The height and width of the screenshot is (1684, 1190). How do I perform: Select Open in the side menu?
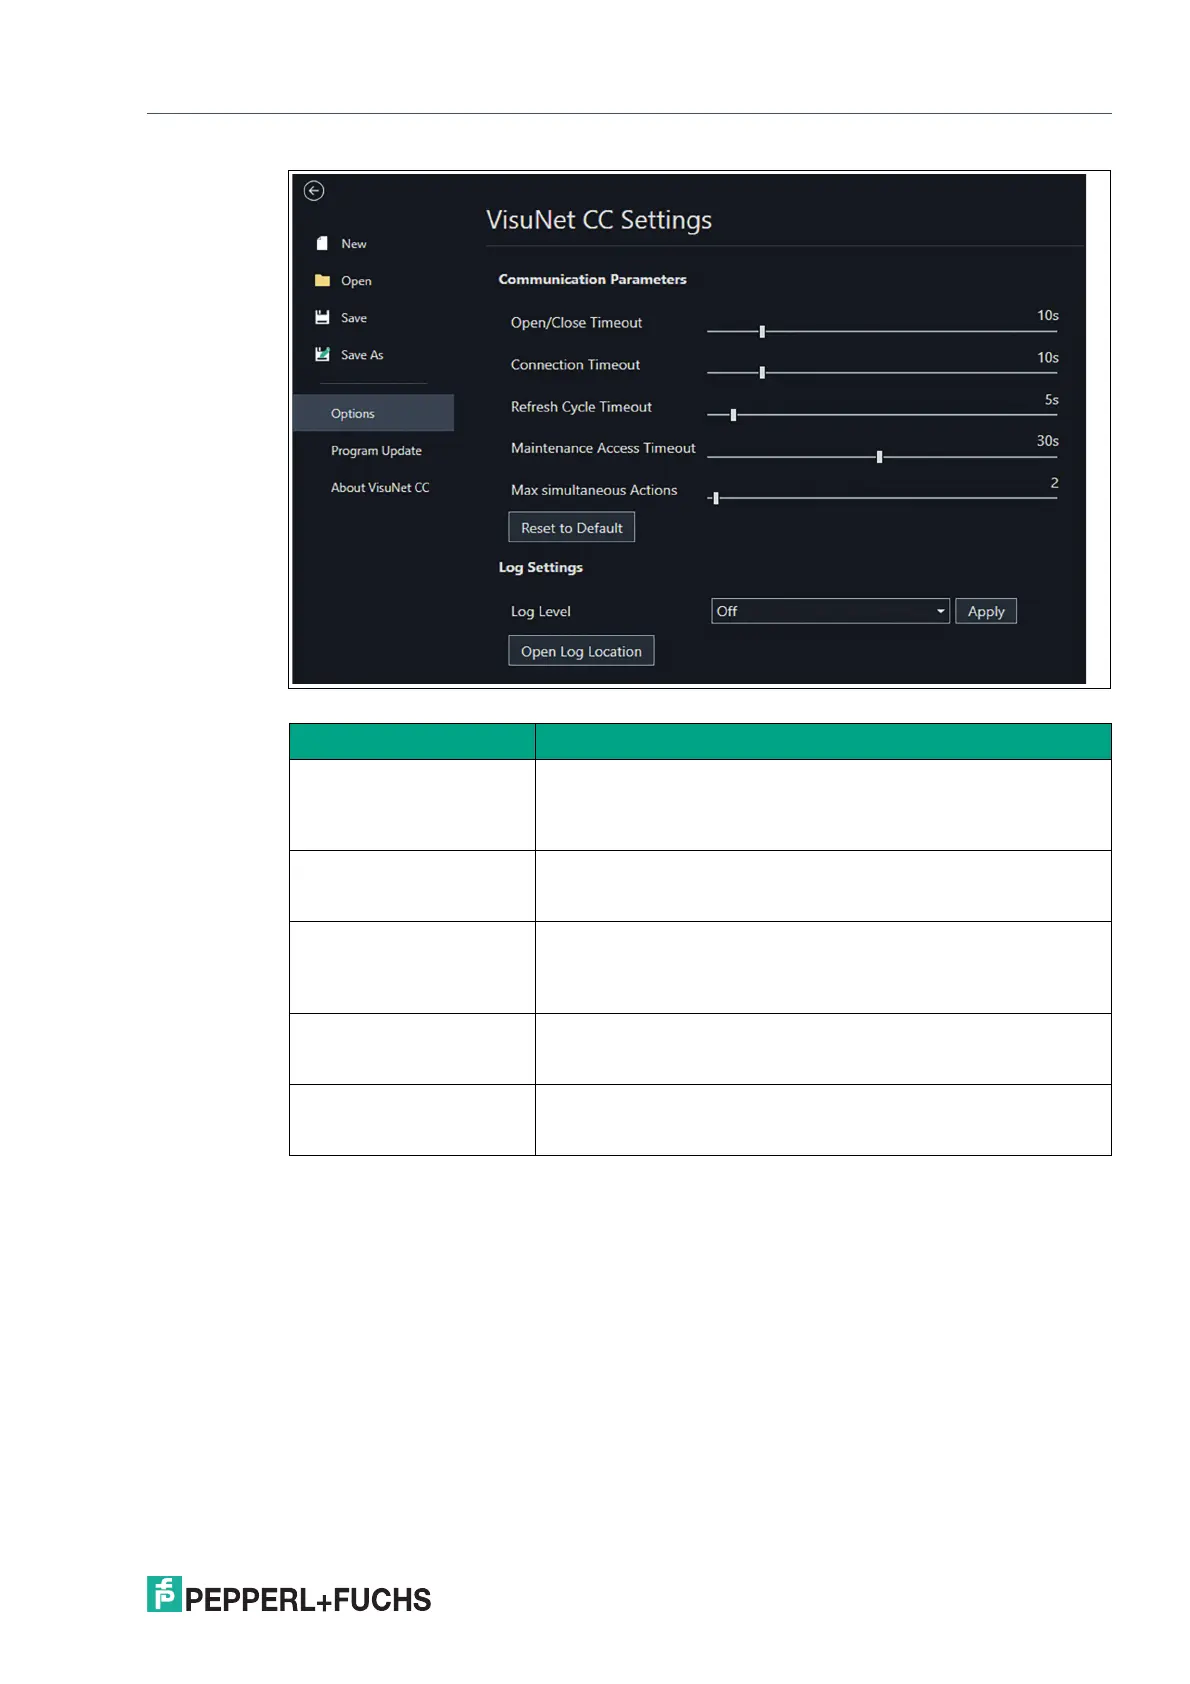tap(356, 281)
